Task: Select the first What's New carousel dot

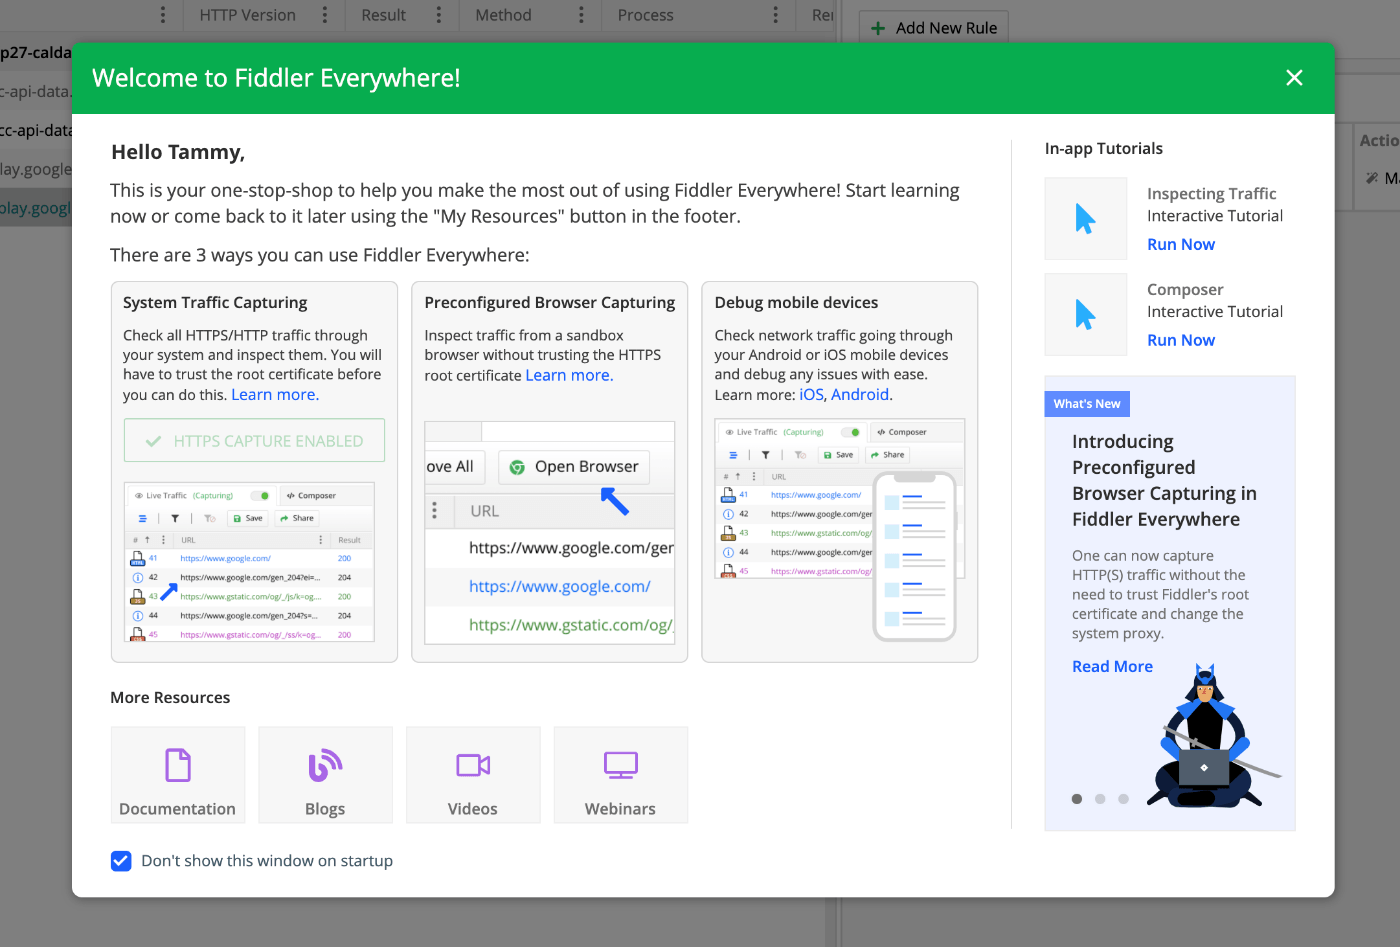Action: click(x=1077, y=799)
